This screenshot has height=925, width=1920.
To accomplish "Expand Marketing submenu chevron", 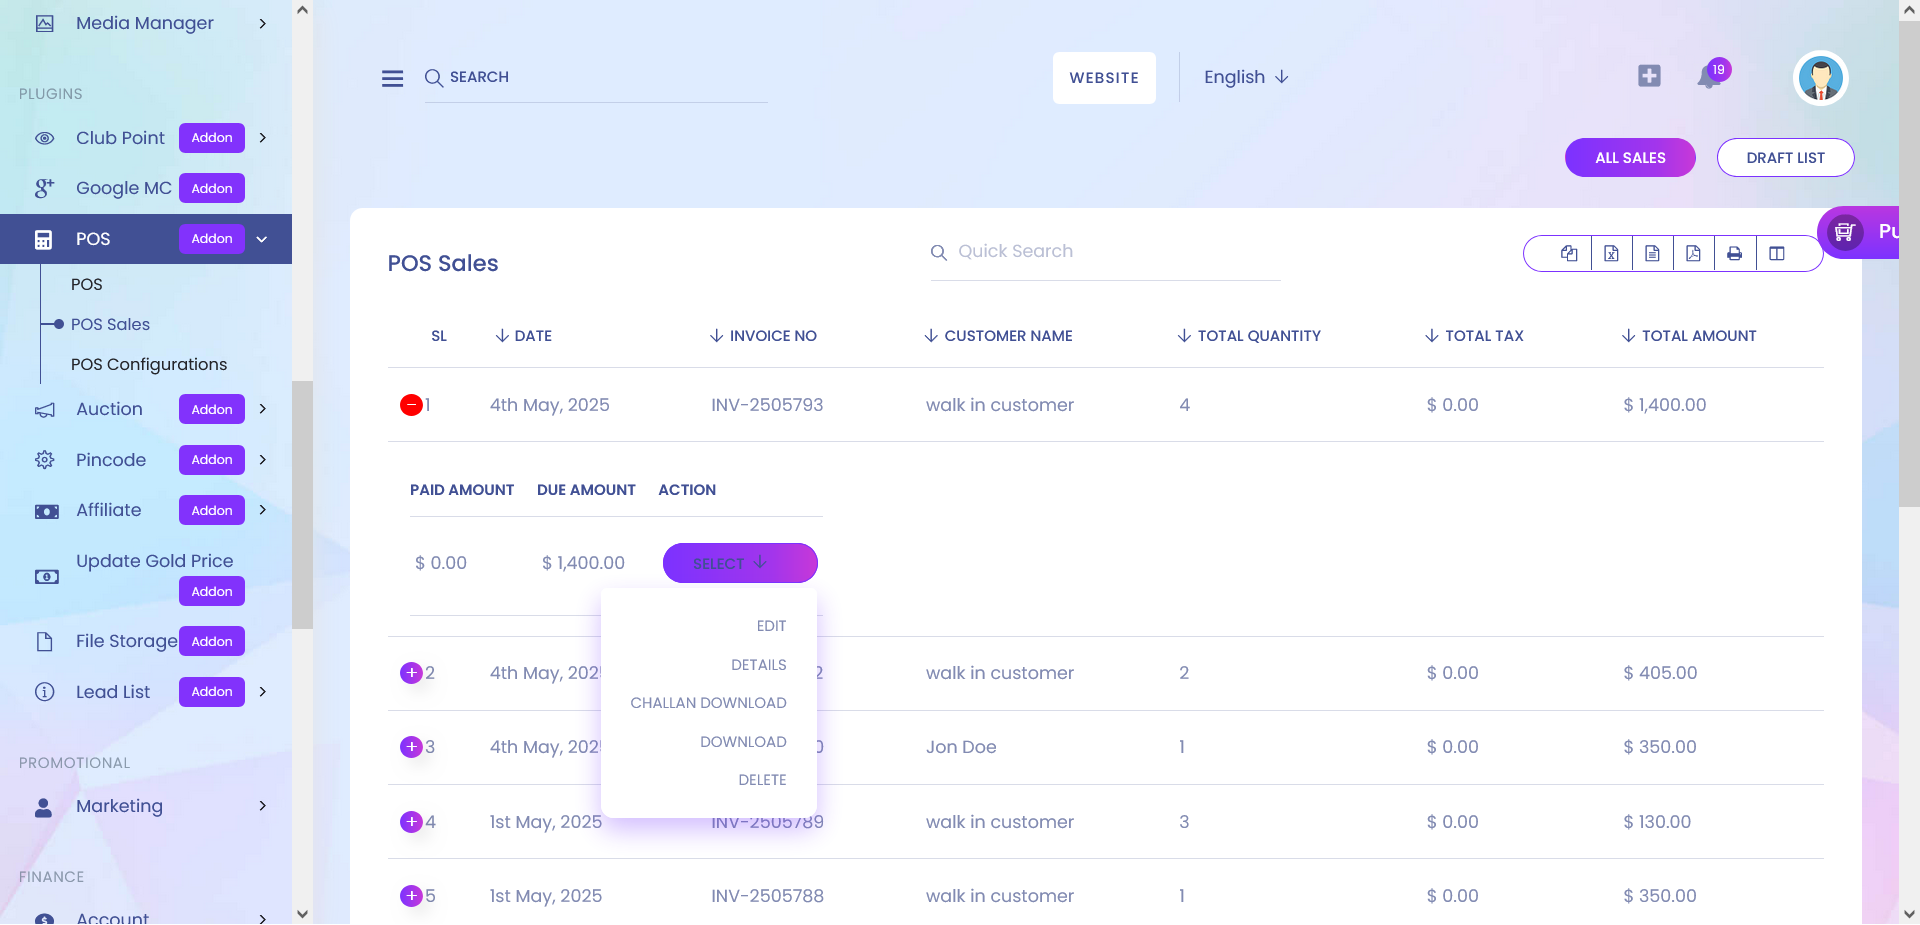I will pos(263,806).
